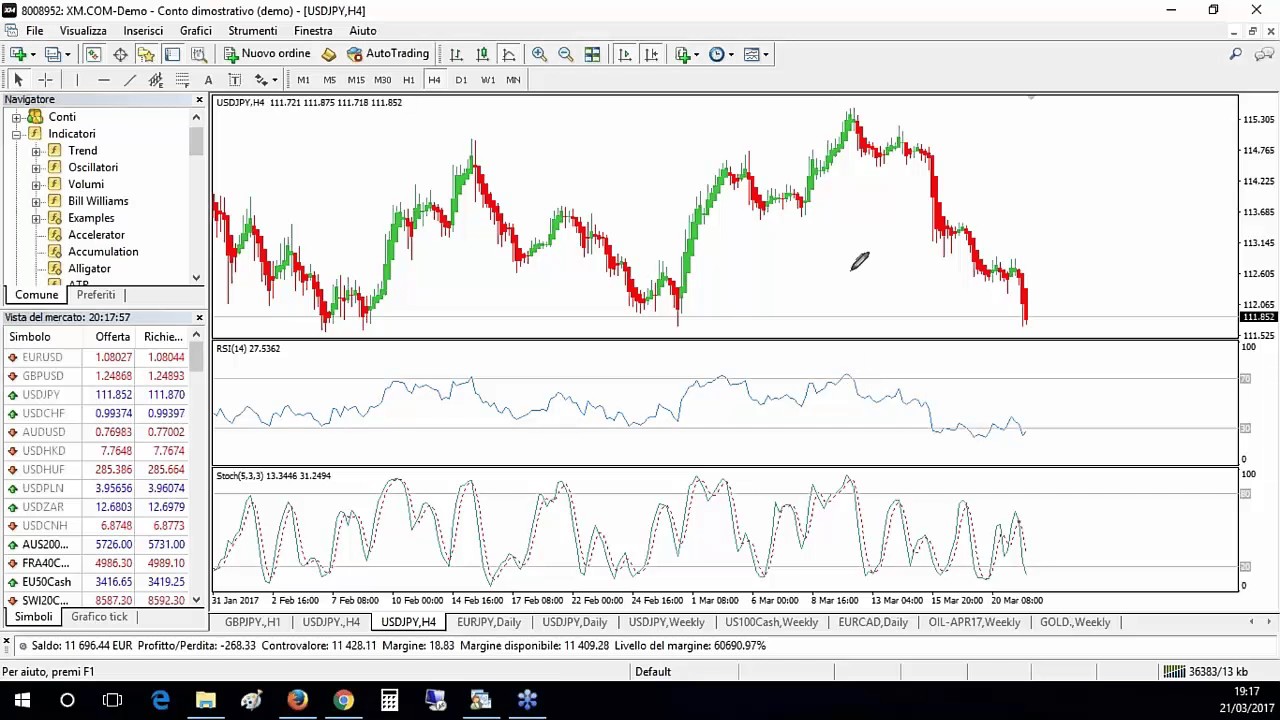Switch timeframe to M1

303,80
